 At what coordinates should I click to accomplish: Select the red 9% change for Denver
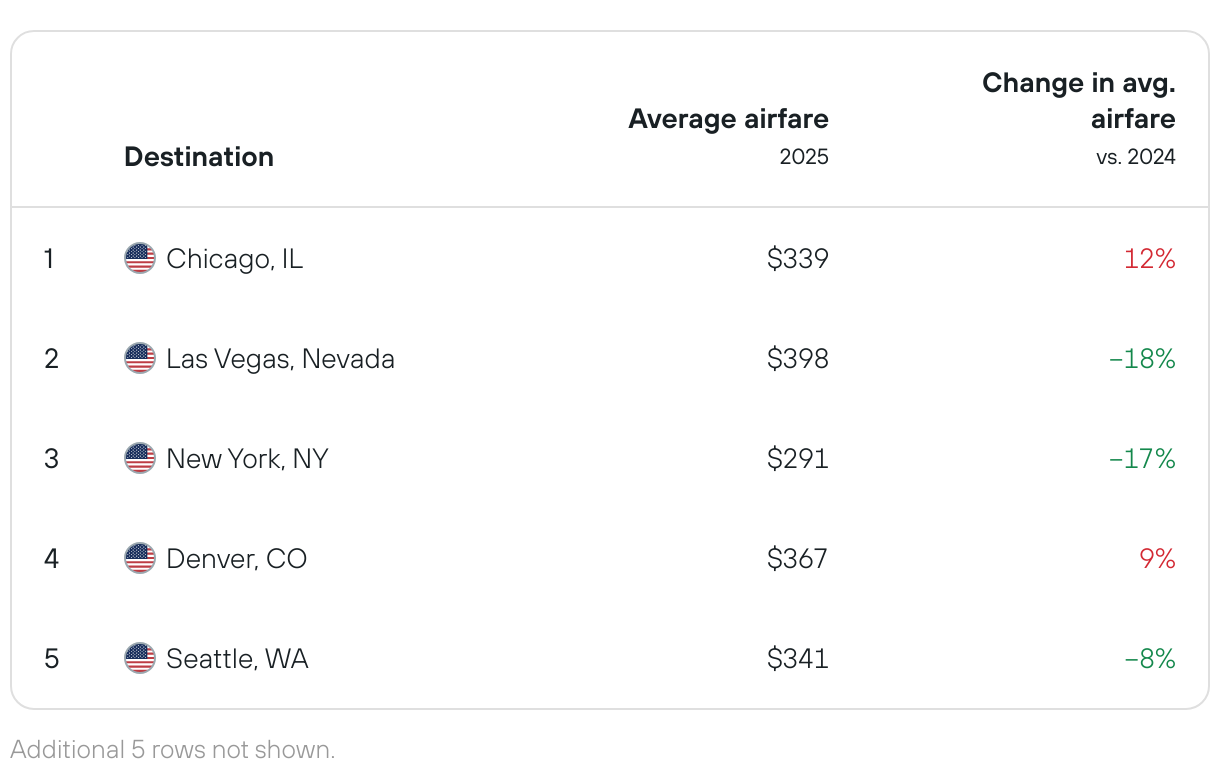coord(1158,558)
